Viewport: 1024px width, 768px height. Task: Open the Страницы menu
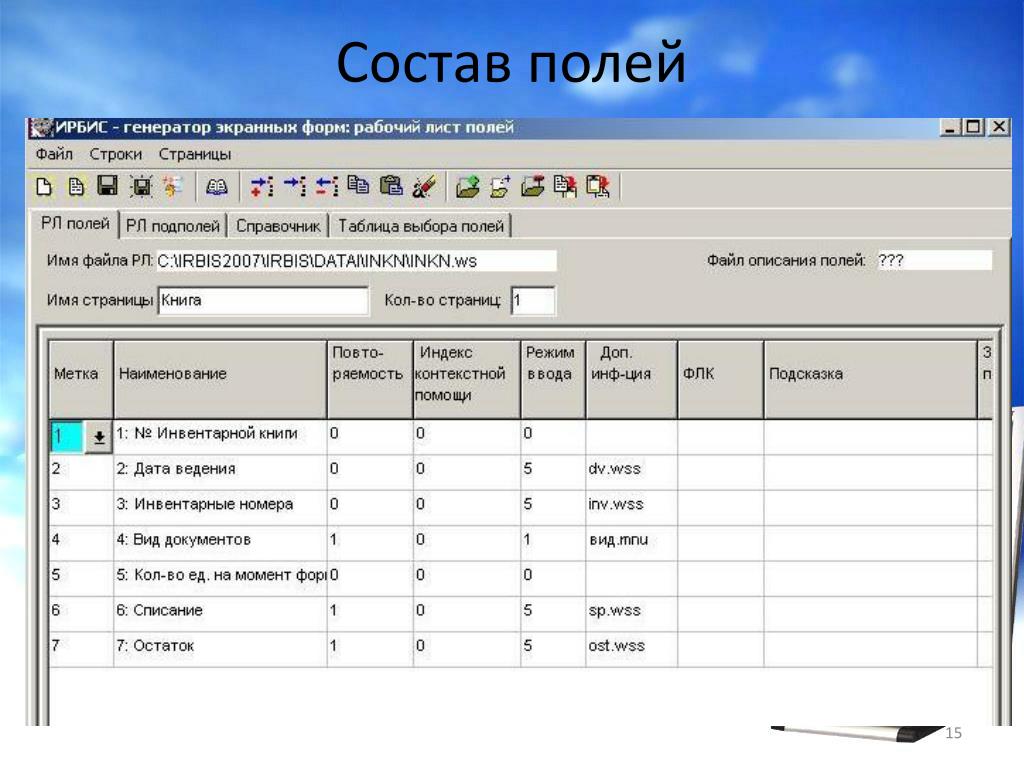click(x=195, y=154)
